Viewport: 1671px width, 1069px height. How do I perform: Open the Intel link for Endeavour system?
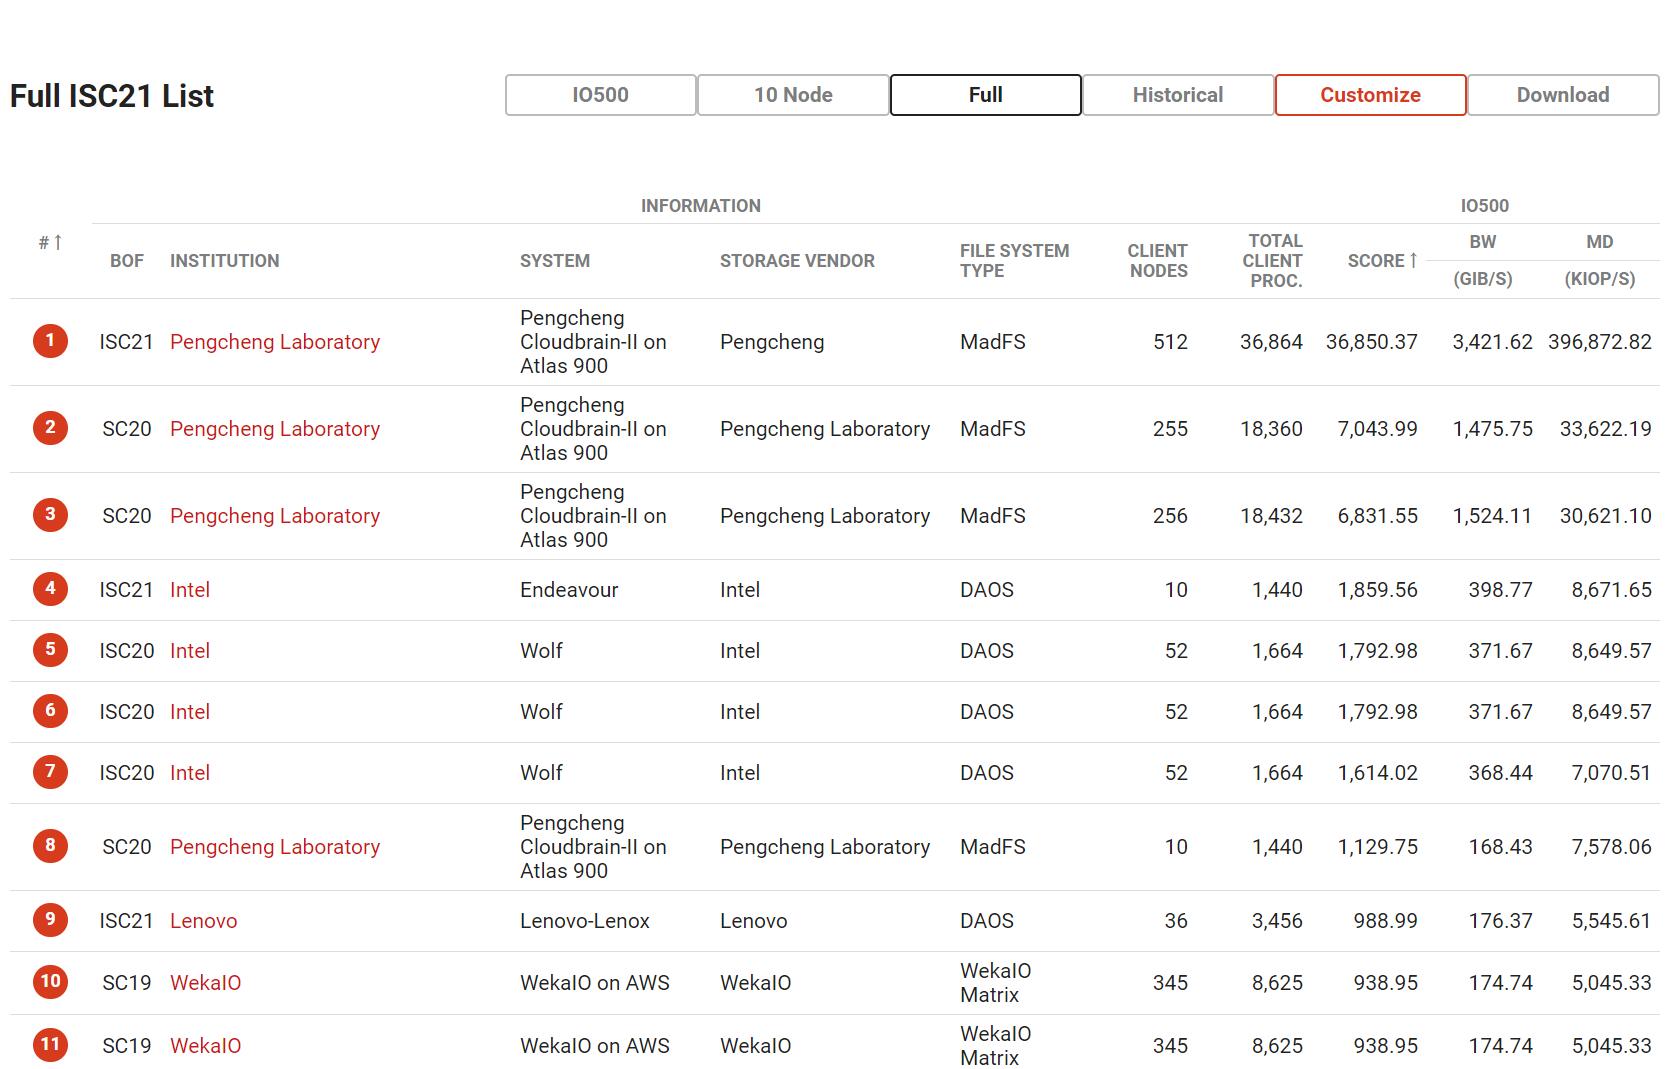pyautogui.click(x=190, y=590)
